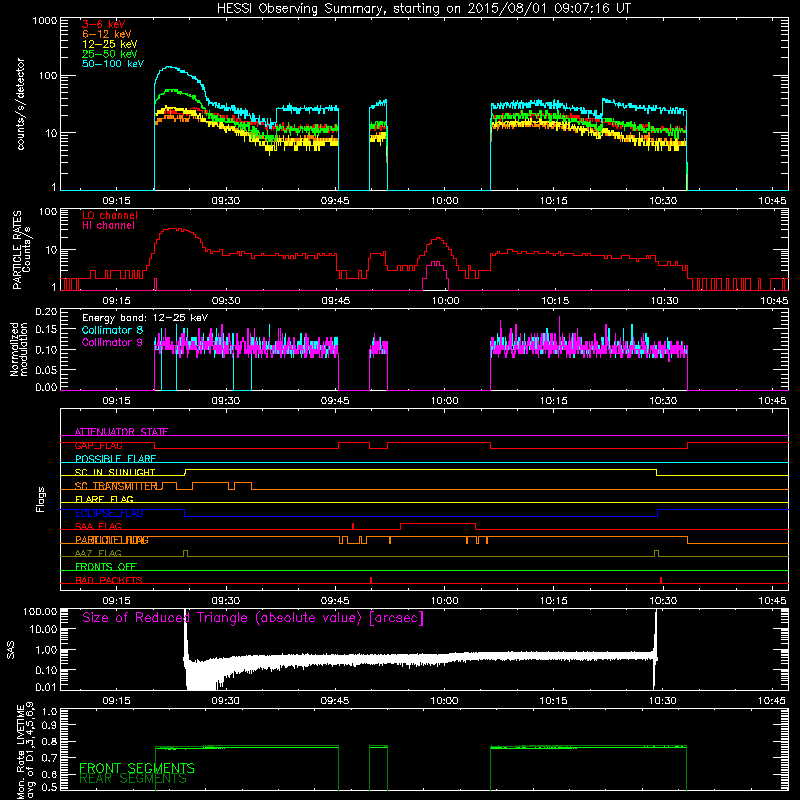Screen dimensions: 800x800
Task: Select the SAA_FLAG label
Action: (98, 527)
